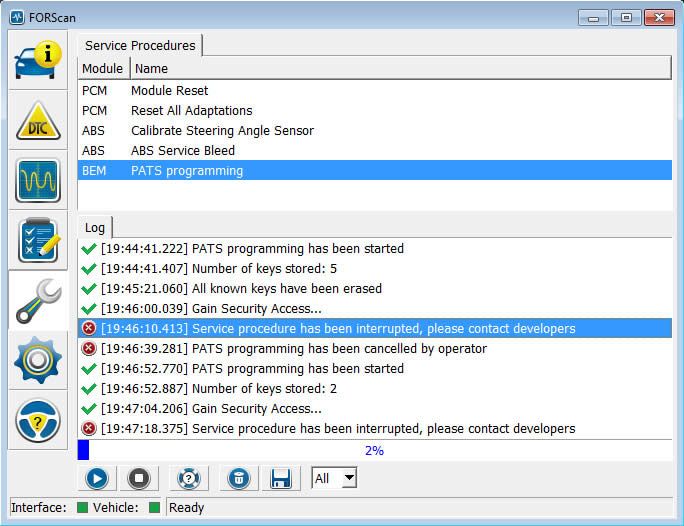Select the ABS Service Bleed procedure
The width and height of the screenshot is (684, 526).
(x=183, y=151)
